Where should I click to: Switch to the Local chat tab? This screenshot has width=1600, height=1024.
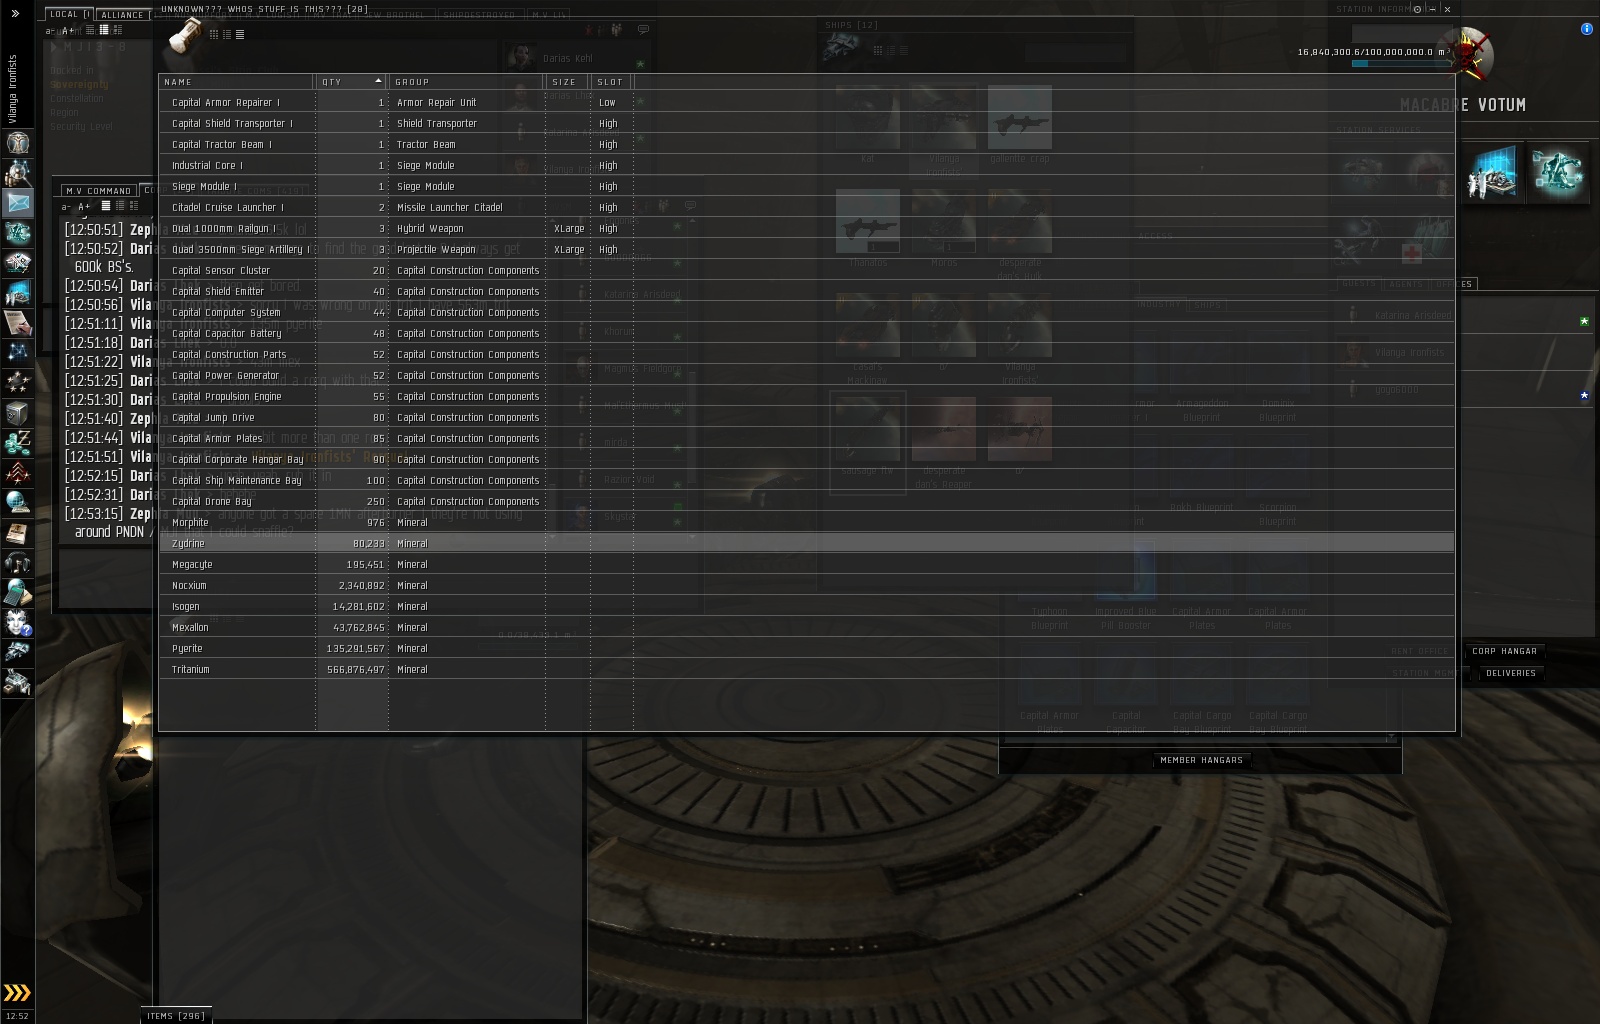pyautogui.click(x=67, y=14)
